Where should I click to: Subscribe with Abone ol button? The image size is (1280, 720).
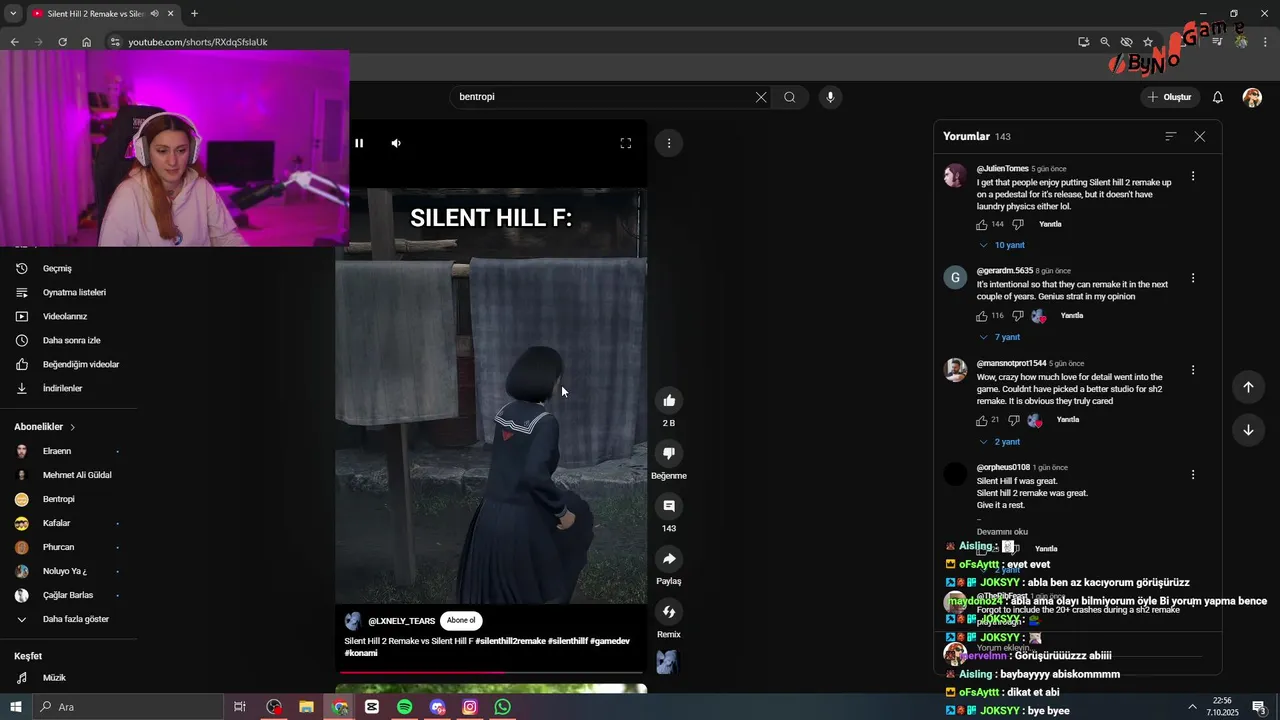461,620
